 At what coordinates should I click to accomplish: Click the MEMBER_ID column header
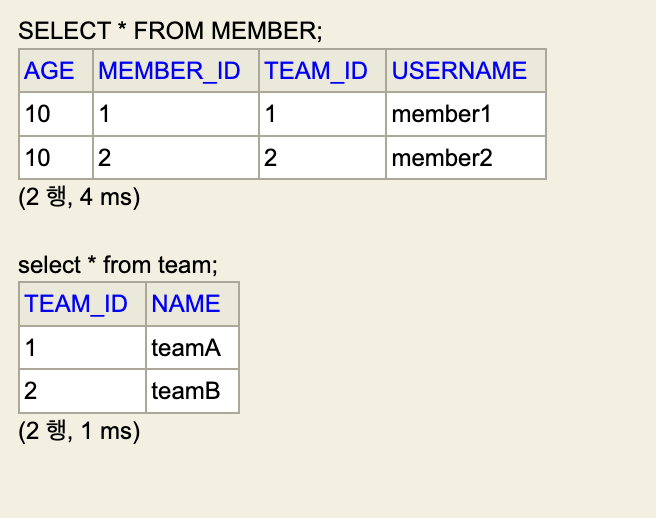170,71
